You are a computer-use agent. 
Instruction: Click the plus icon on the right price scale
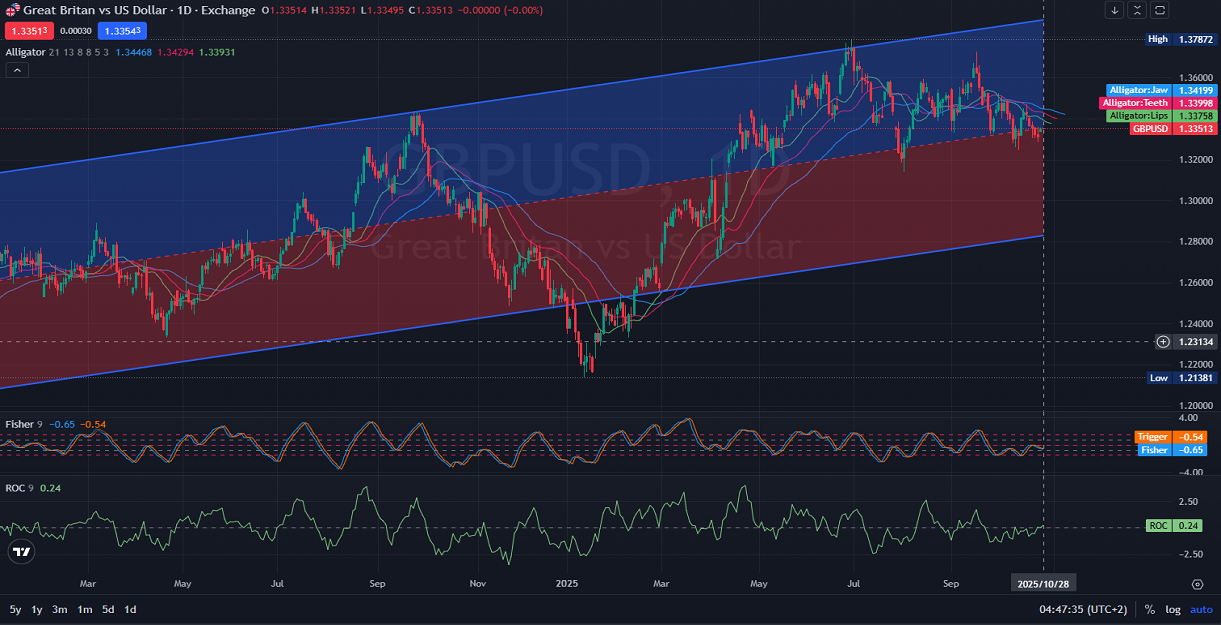coord(1162,341)
